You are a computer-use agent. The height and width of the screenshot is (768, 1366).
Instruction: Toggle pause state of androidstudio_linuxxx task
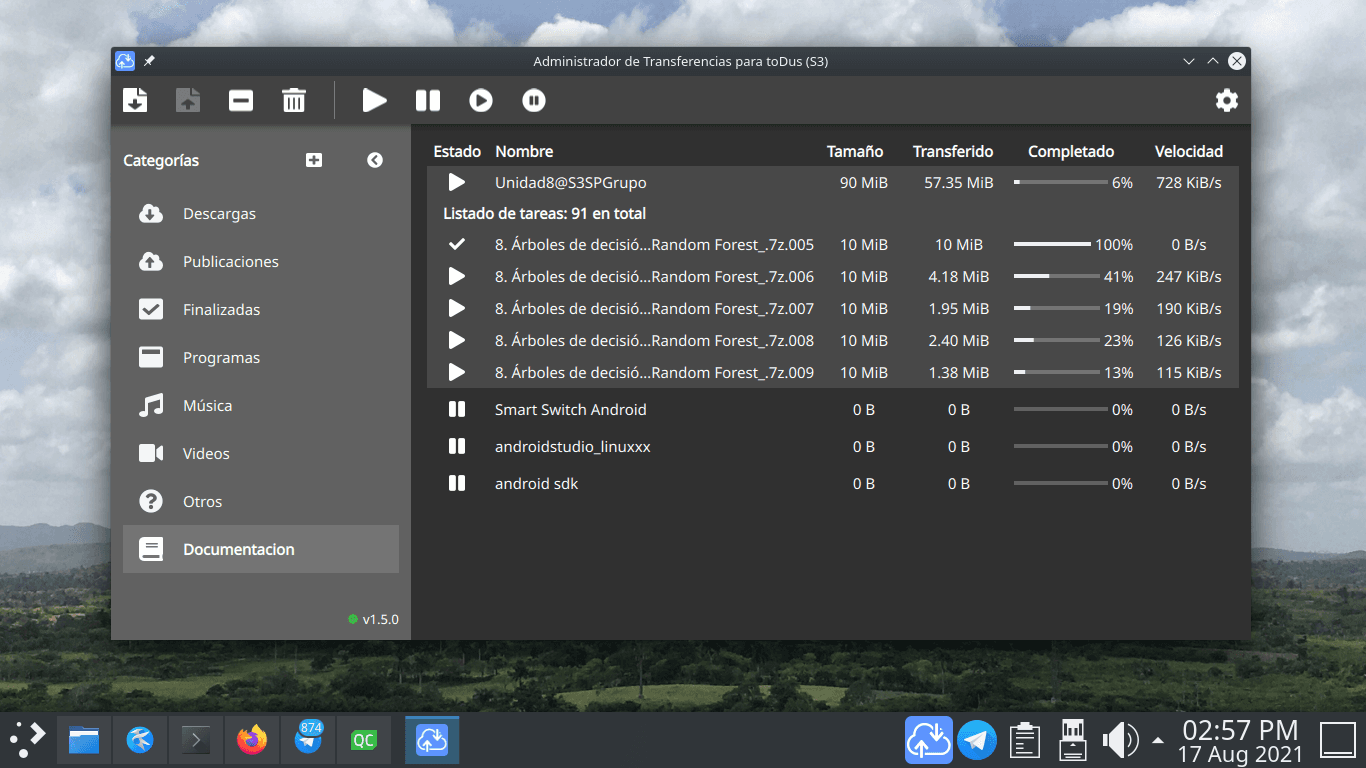(457, 446)
